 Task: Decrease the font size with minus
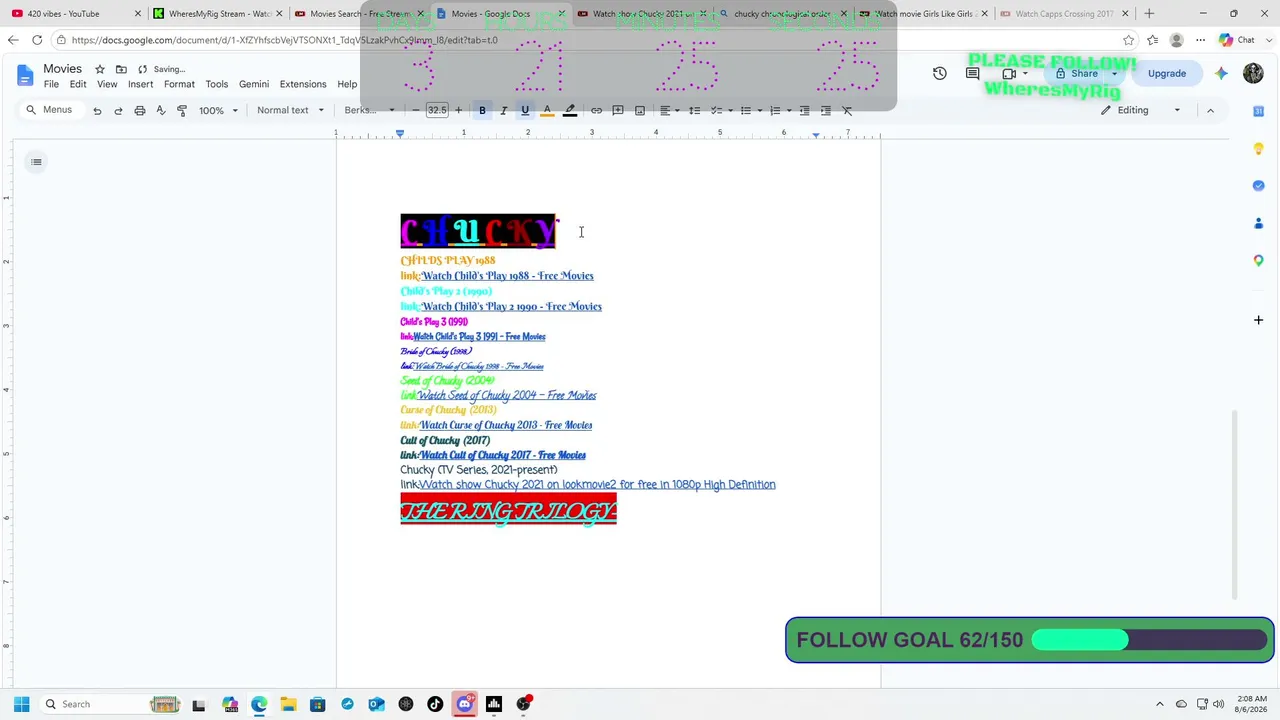click(x=416, y=110)
